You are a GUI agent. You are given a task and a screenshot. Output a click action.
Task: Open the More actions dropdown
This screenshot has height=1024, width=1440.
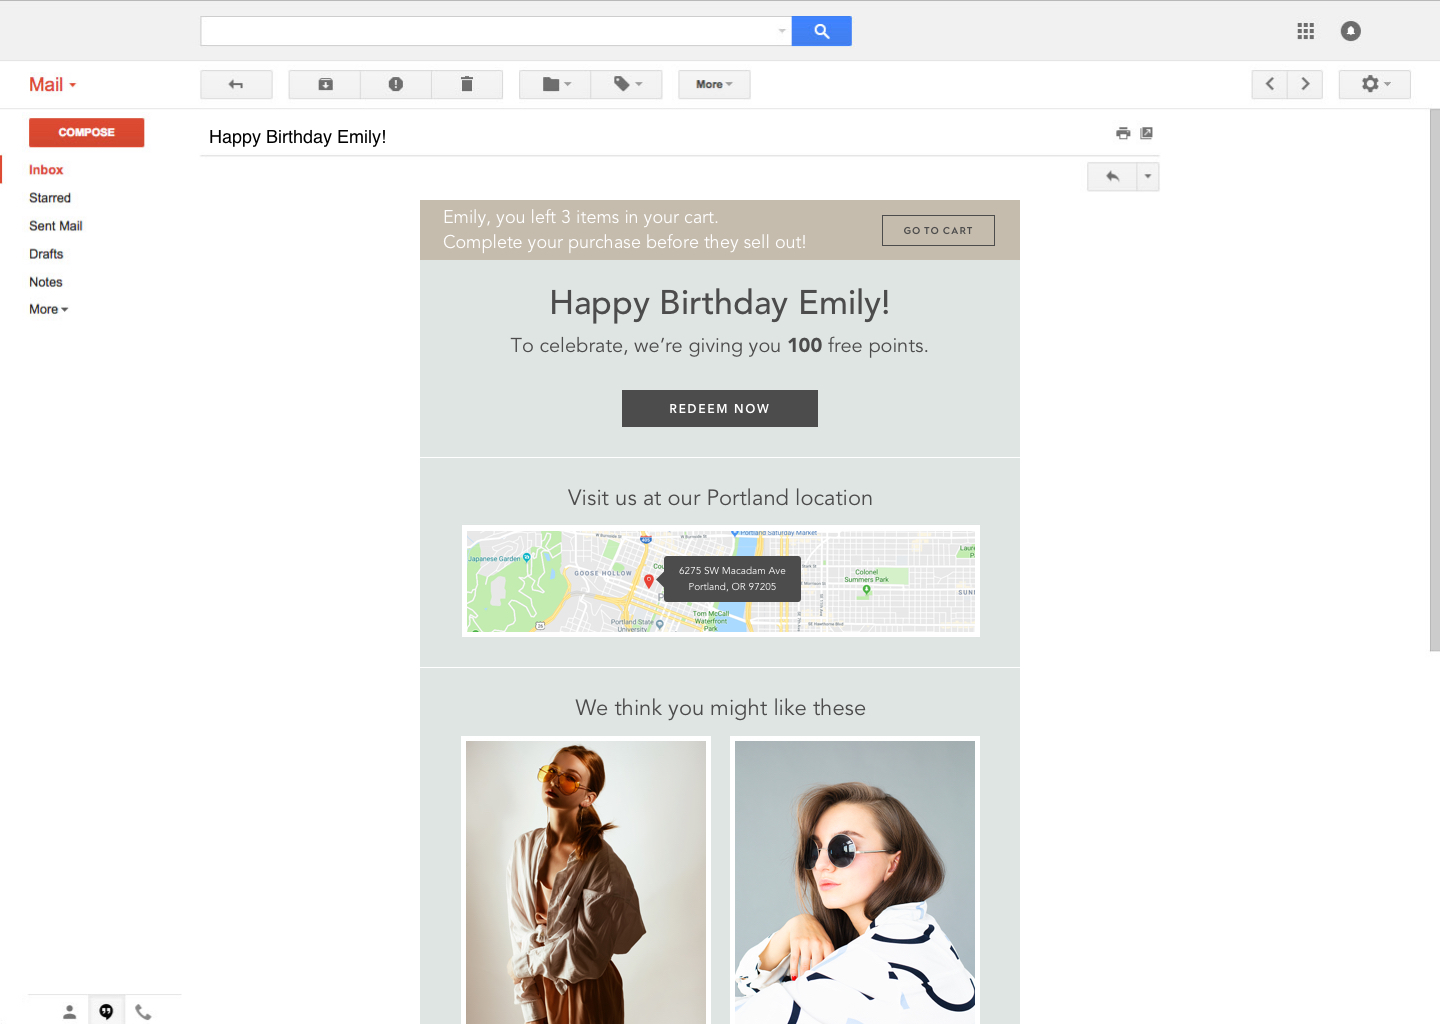[714, 84]
